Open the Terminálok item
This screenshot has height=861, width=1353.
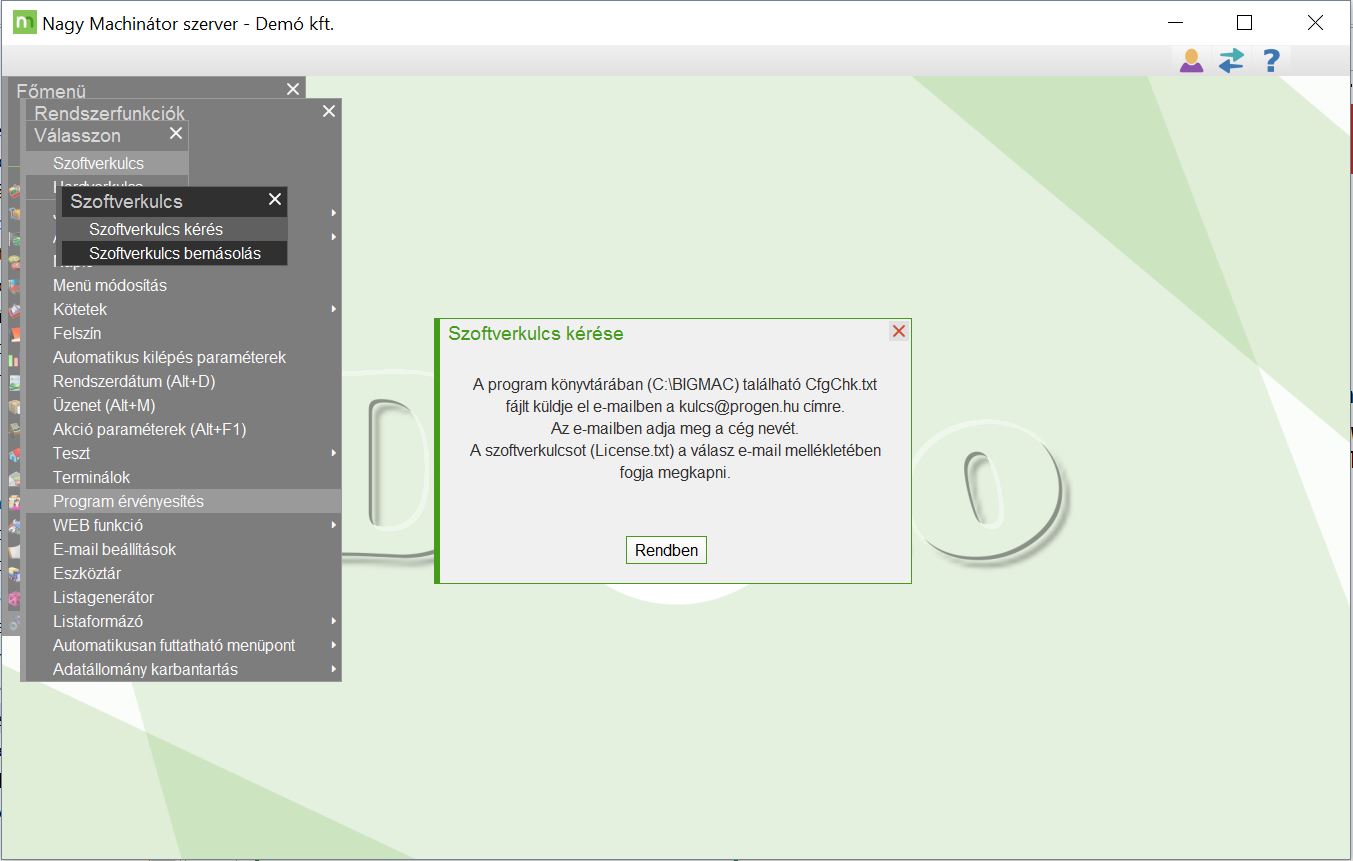pos(181,477)
